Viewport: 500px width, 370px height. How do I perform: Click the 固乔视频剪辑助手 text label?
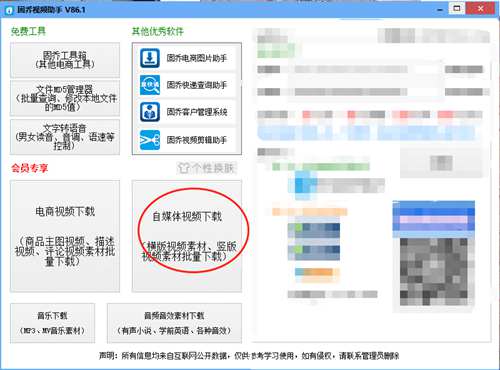click(x=197, y=140)
